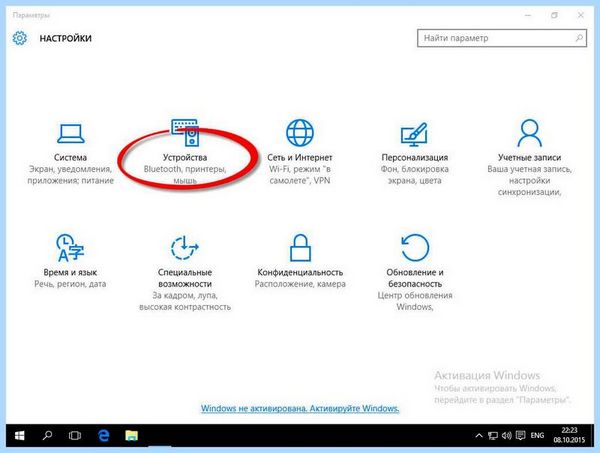Maximize the Параметры window
The image size is (600, 453).
[x=554, y=15]
